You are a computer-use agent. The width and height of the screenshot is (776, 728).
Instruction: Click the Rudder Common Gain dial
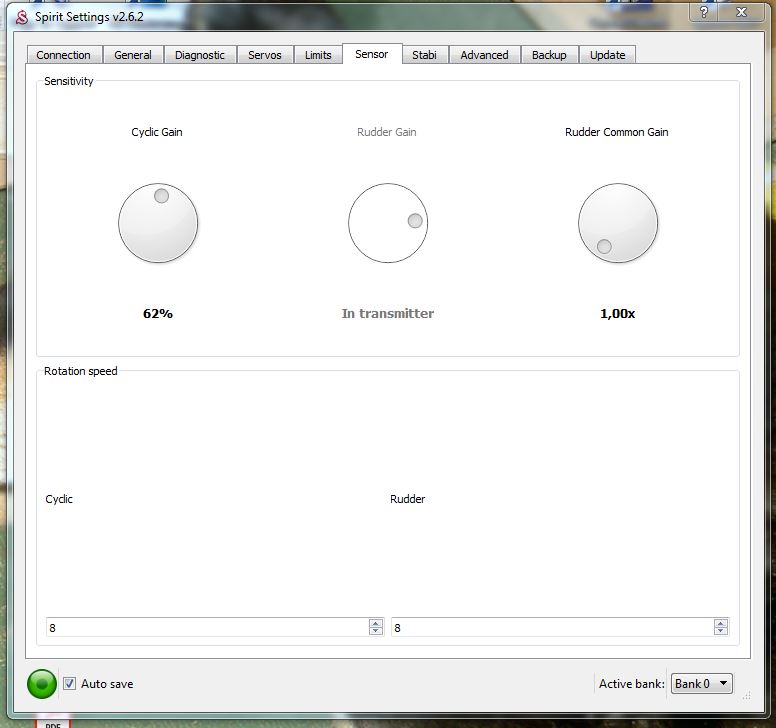pos(618,223)
